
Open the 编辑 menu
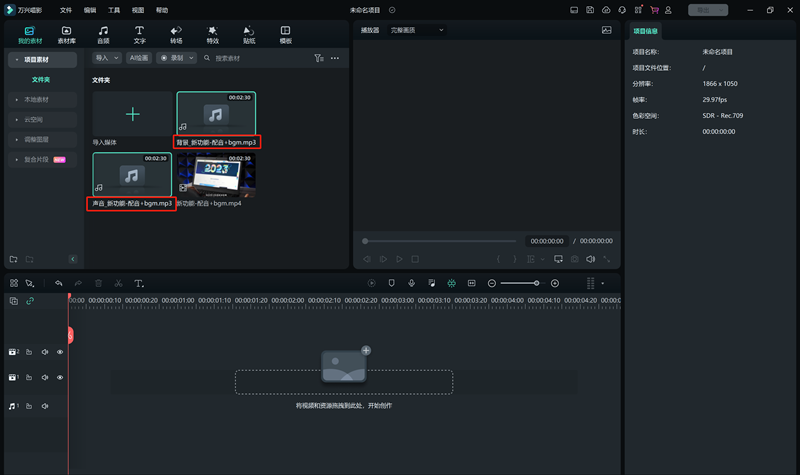pos(90,10)
